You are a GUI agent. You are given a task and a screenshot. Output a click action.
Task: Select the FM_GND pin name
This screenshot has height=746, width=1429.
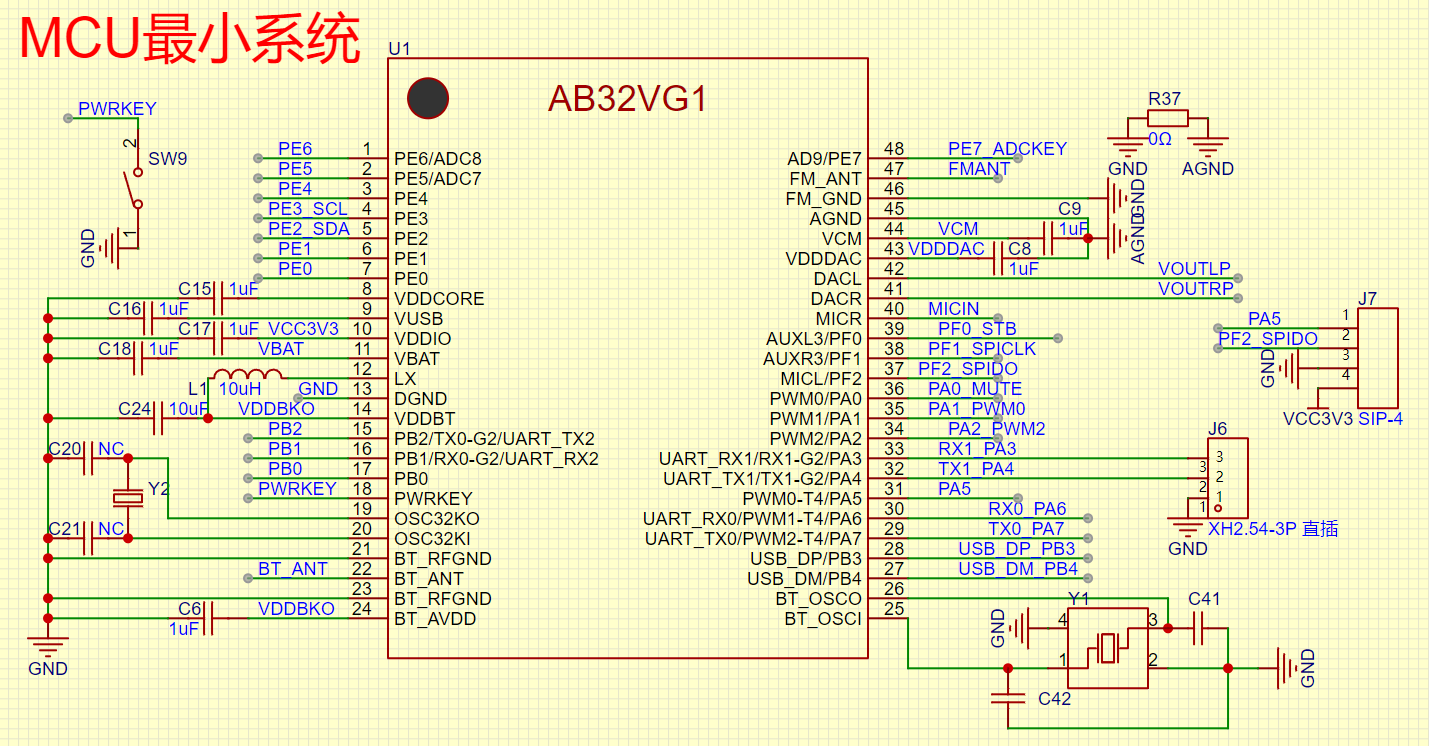click(823, 198)
